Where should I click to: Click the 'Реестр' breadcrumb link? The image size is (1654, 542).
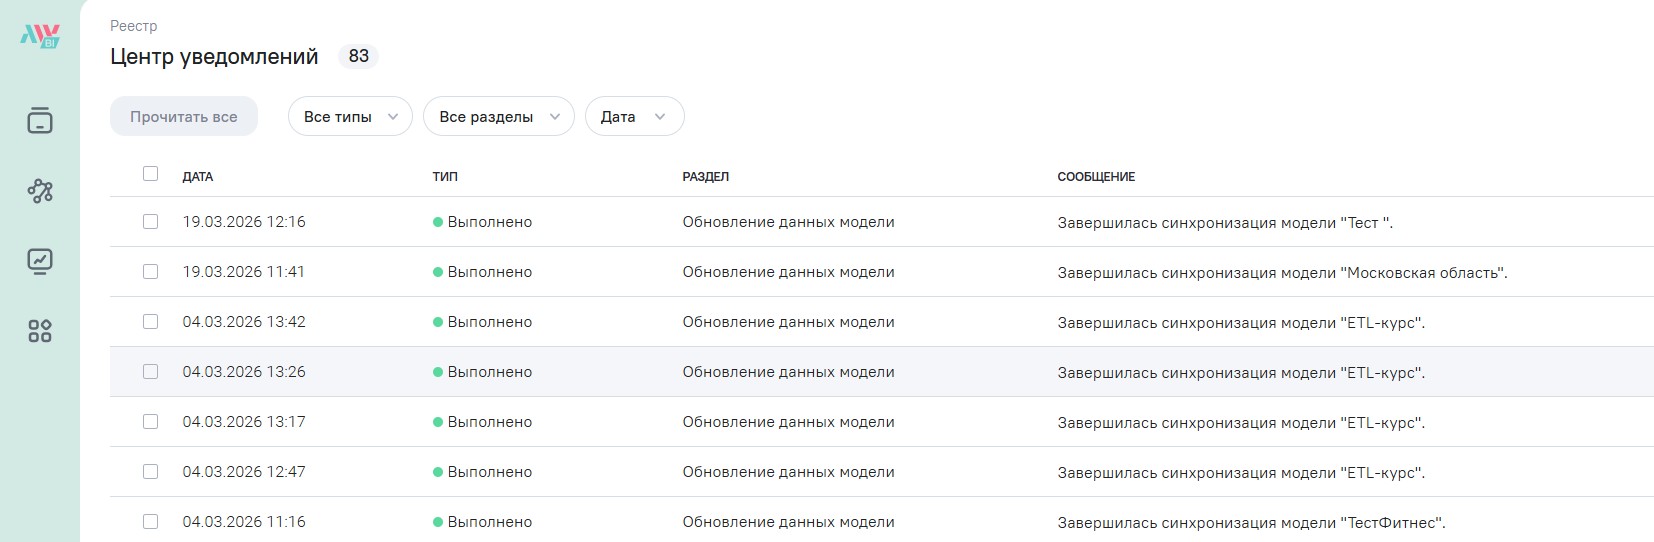pyautogui.click(x=134, y=26)
